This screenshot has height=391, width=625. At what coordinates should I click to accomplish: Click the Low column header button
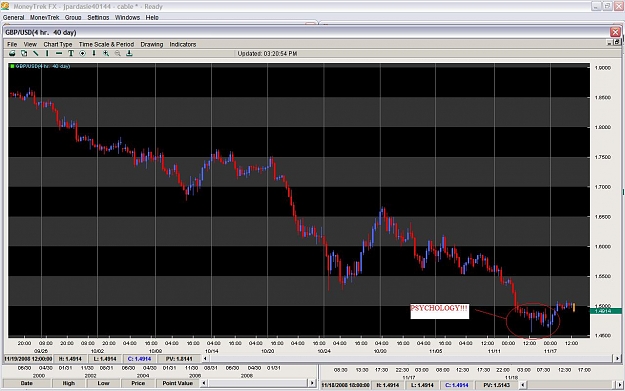[x=103, y=383]
